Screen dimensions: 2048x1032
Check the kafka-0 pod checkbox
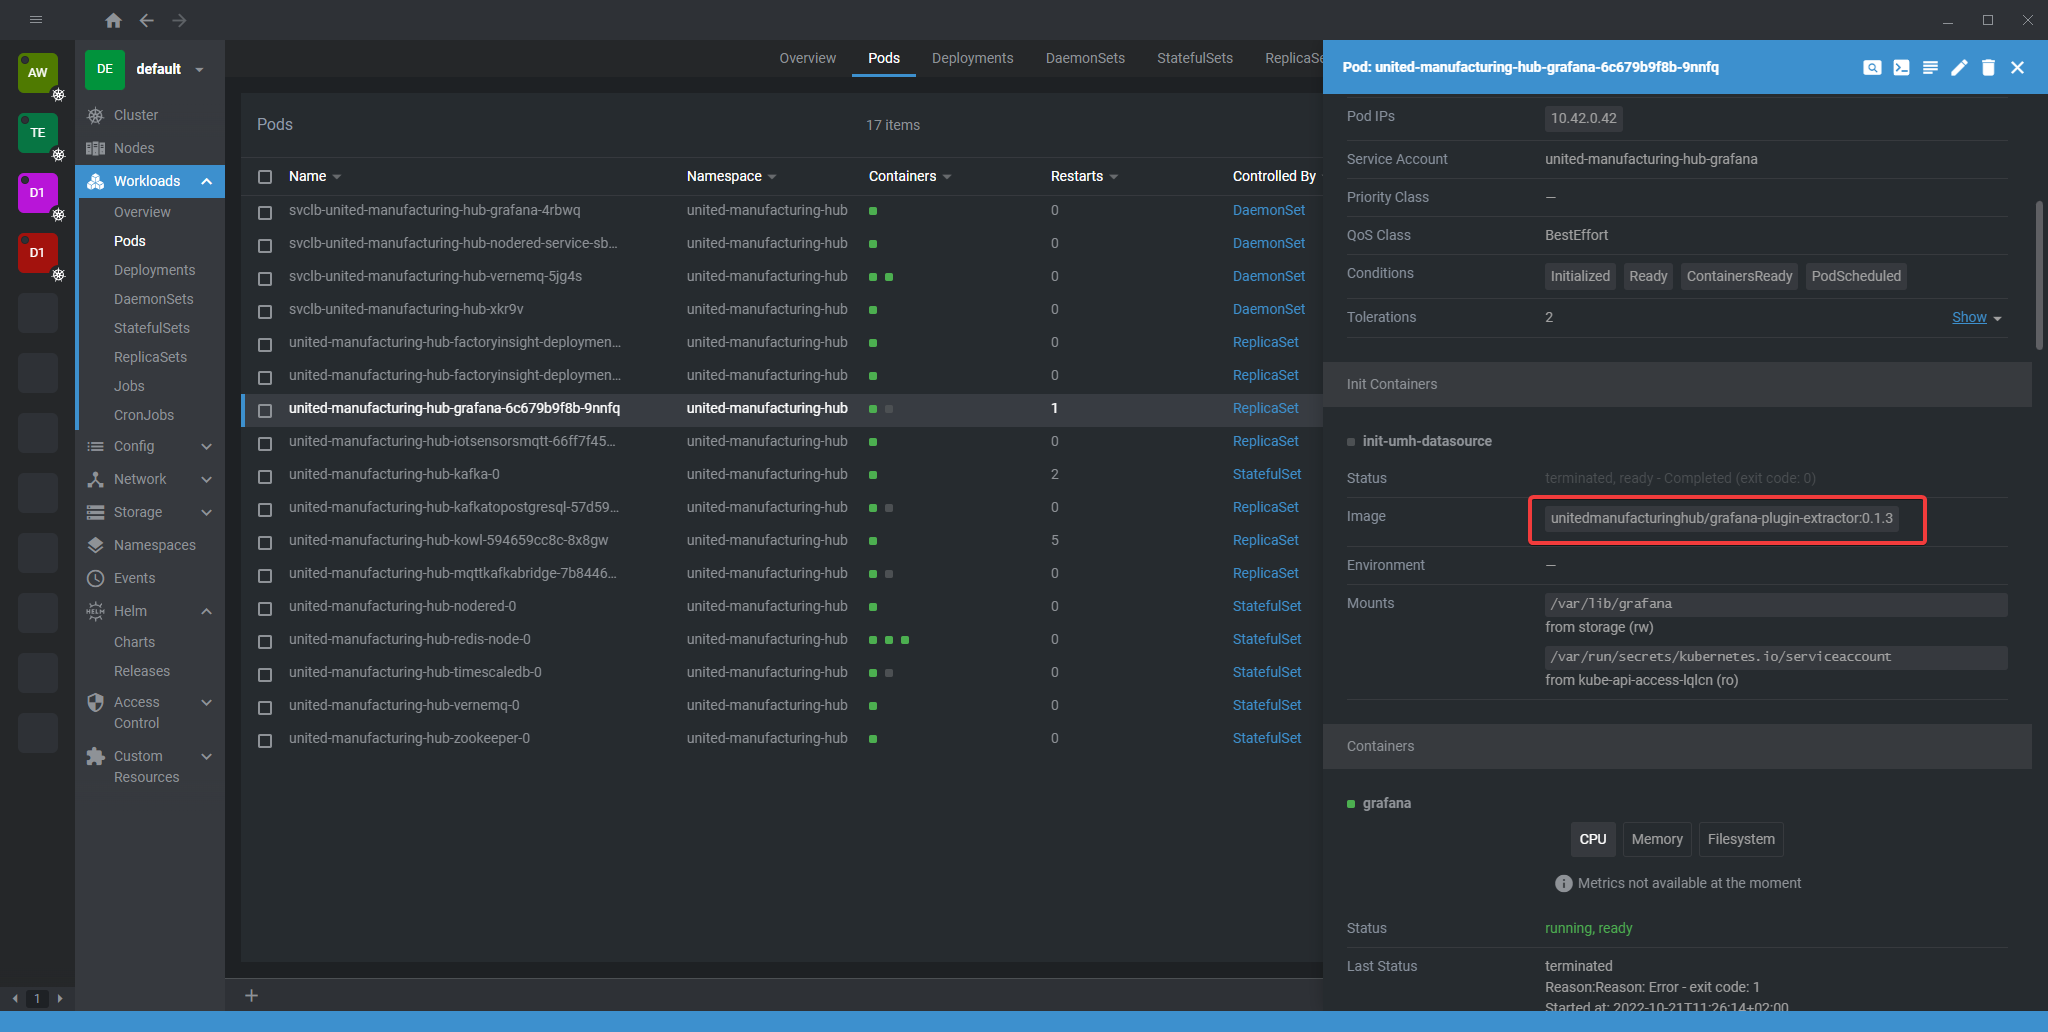coord(265,476)
